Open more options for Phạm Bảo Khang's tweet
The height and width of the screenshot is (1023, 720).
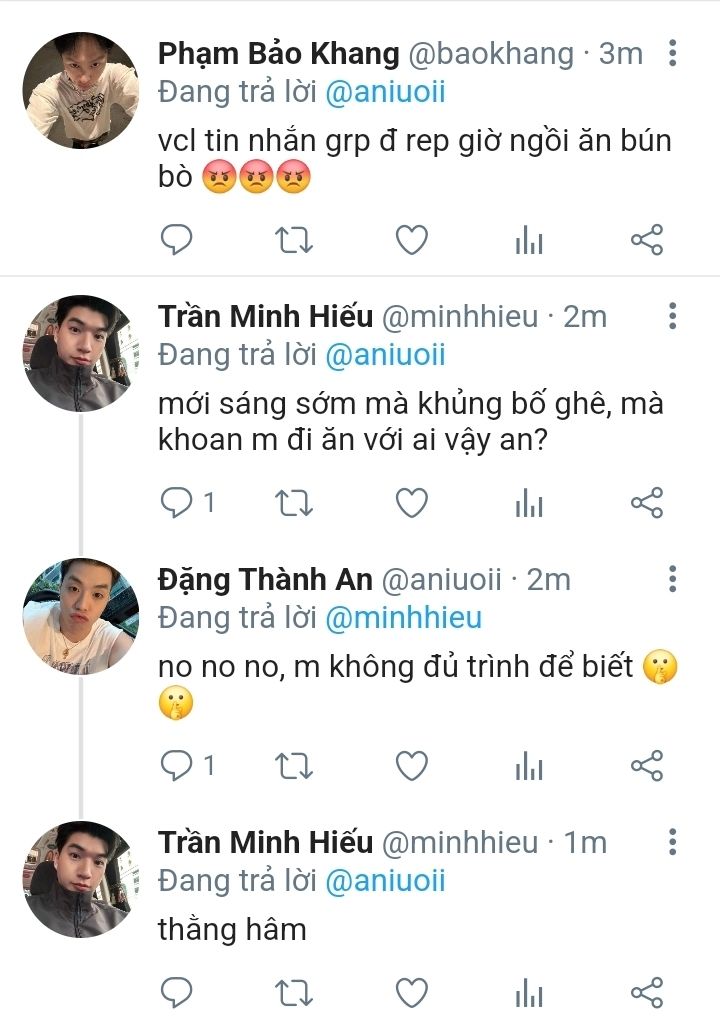(673, 52)
